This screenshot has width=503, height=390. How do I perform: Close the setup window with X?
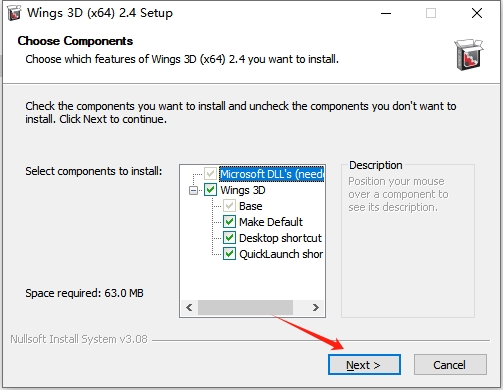(x=477, y=13)
